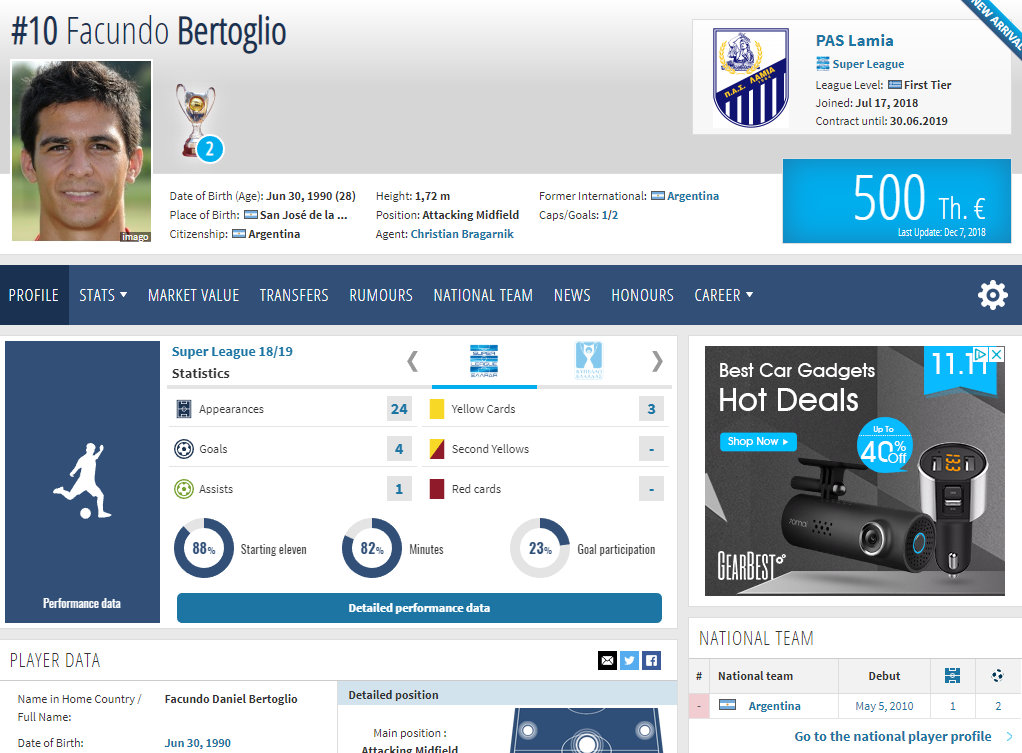Click the 88% Starting eleven chart
This screenshot has width=1022, height=753.
[203, 548]
